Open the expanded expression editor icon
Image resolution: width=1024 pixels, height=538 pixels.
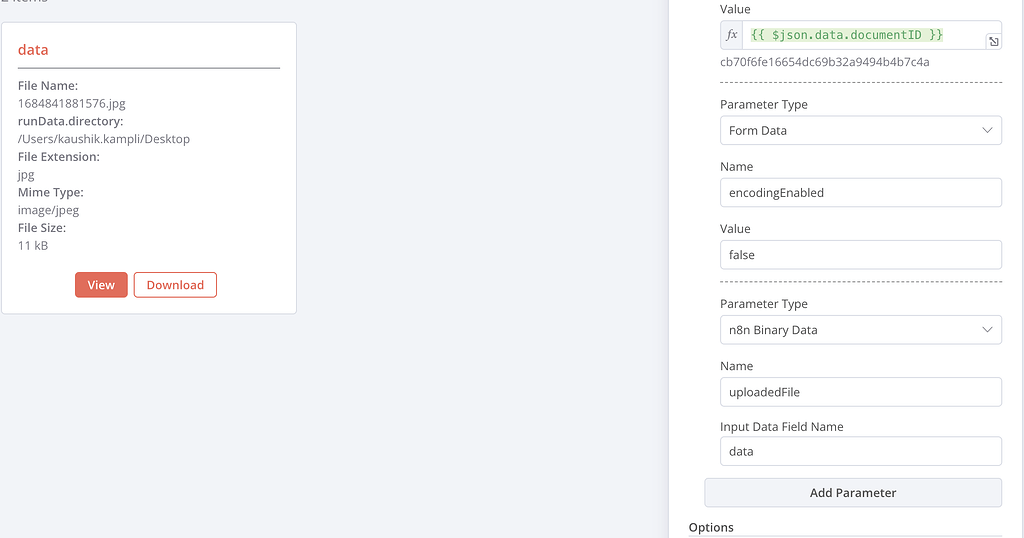click(x=993, y=42)
